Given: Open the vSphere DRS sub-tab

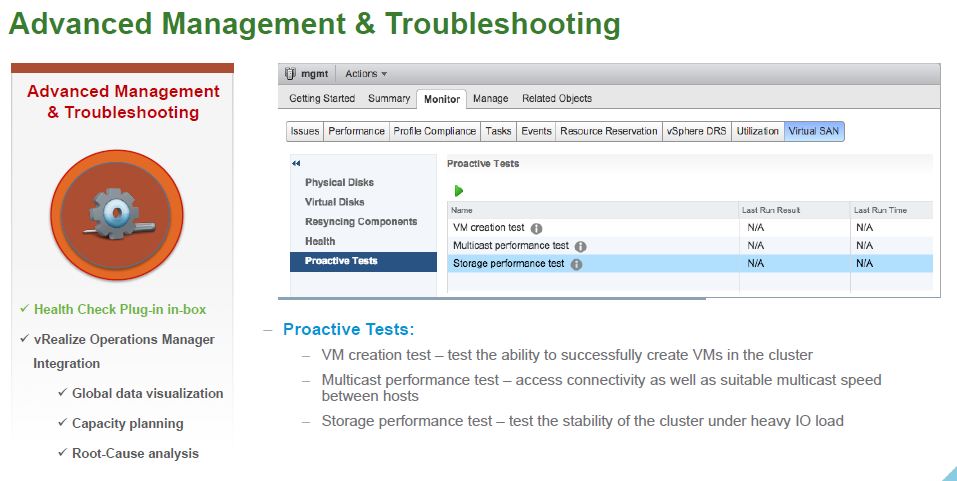Looking at the screenshot, I should tap(696, 131).
